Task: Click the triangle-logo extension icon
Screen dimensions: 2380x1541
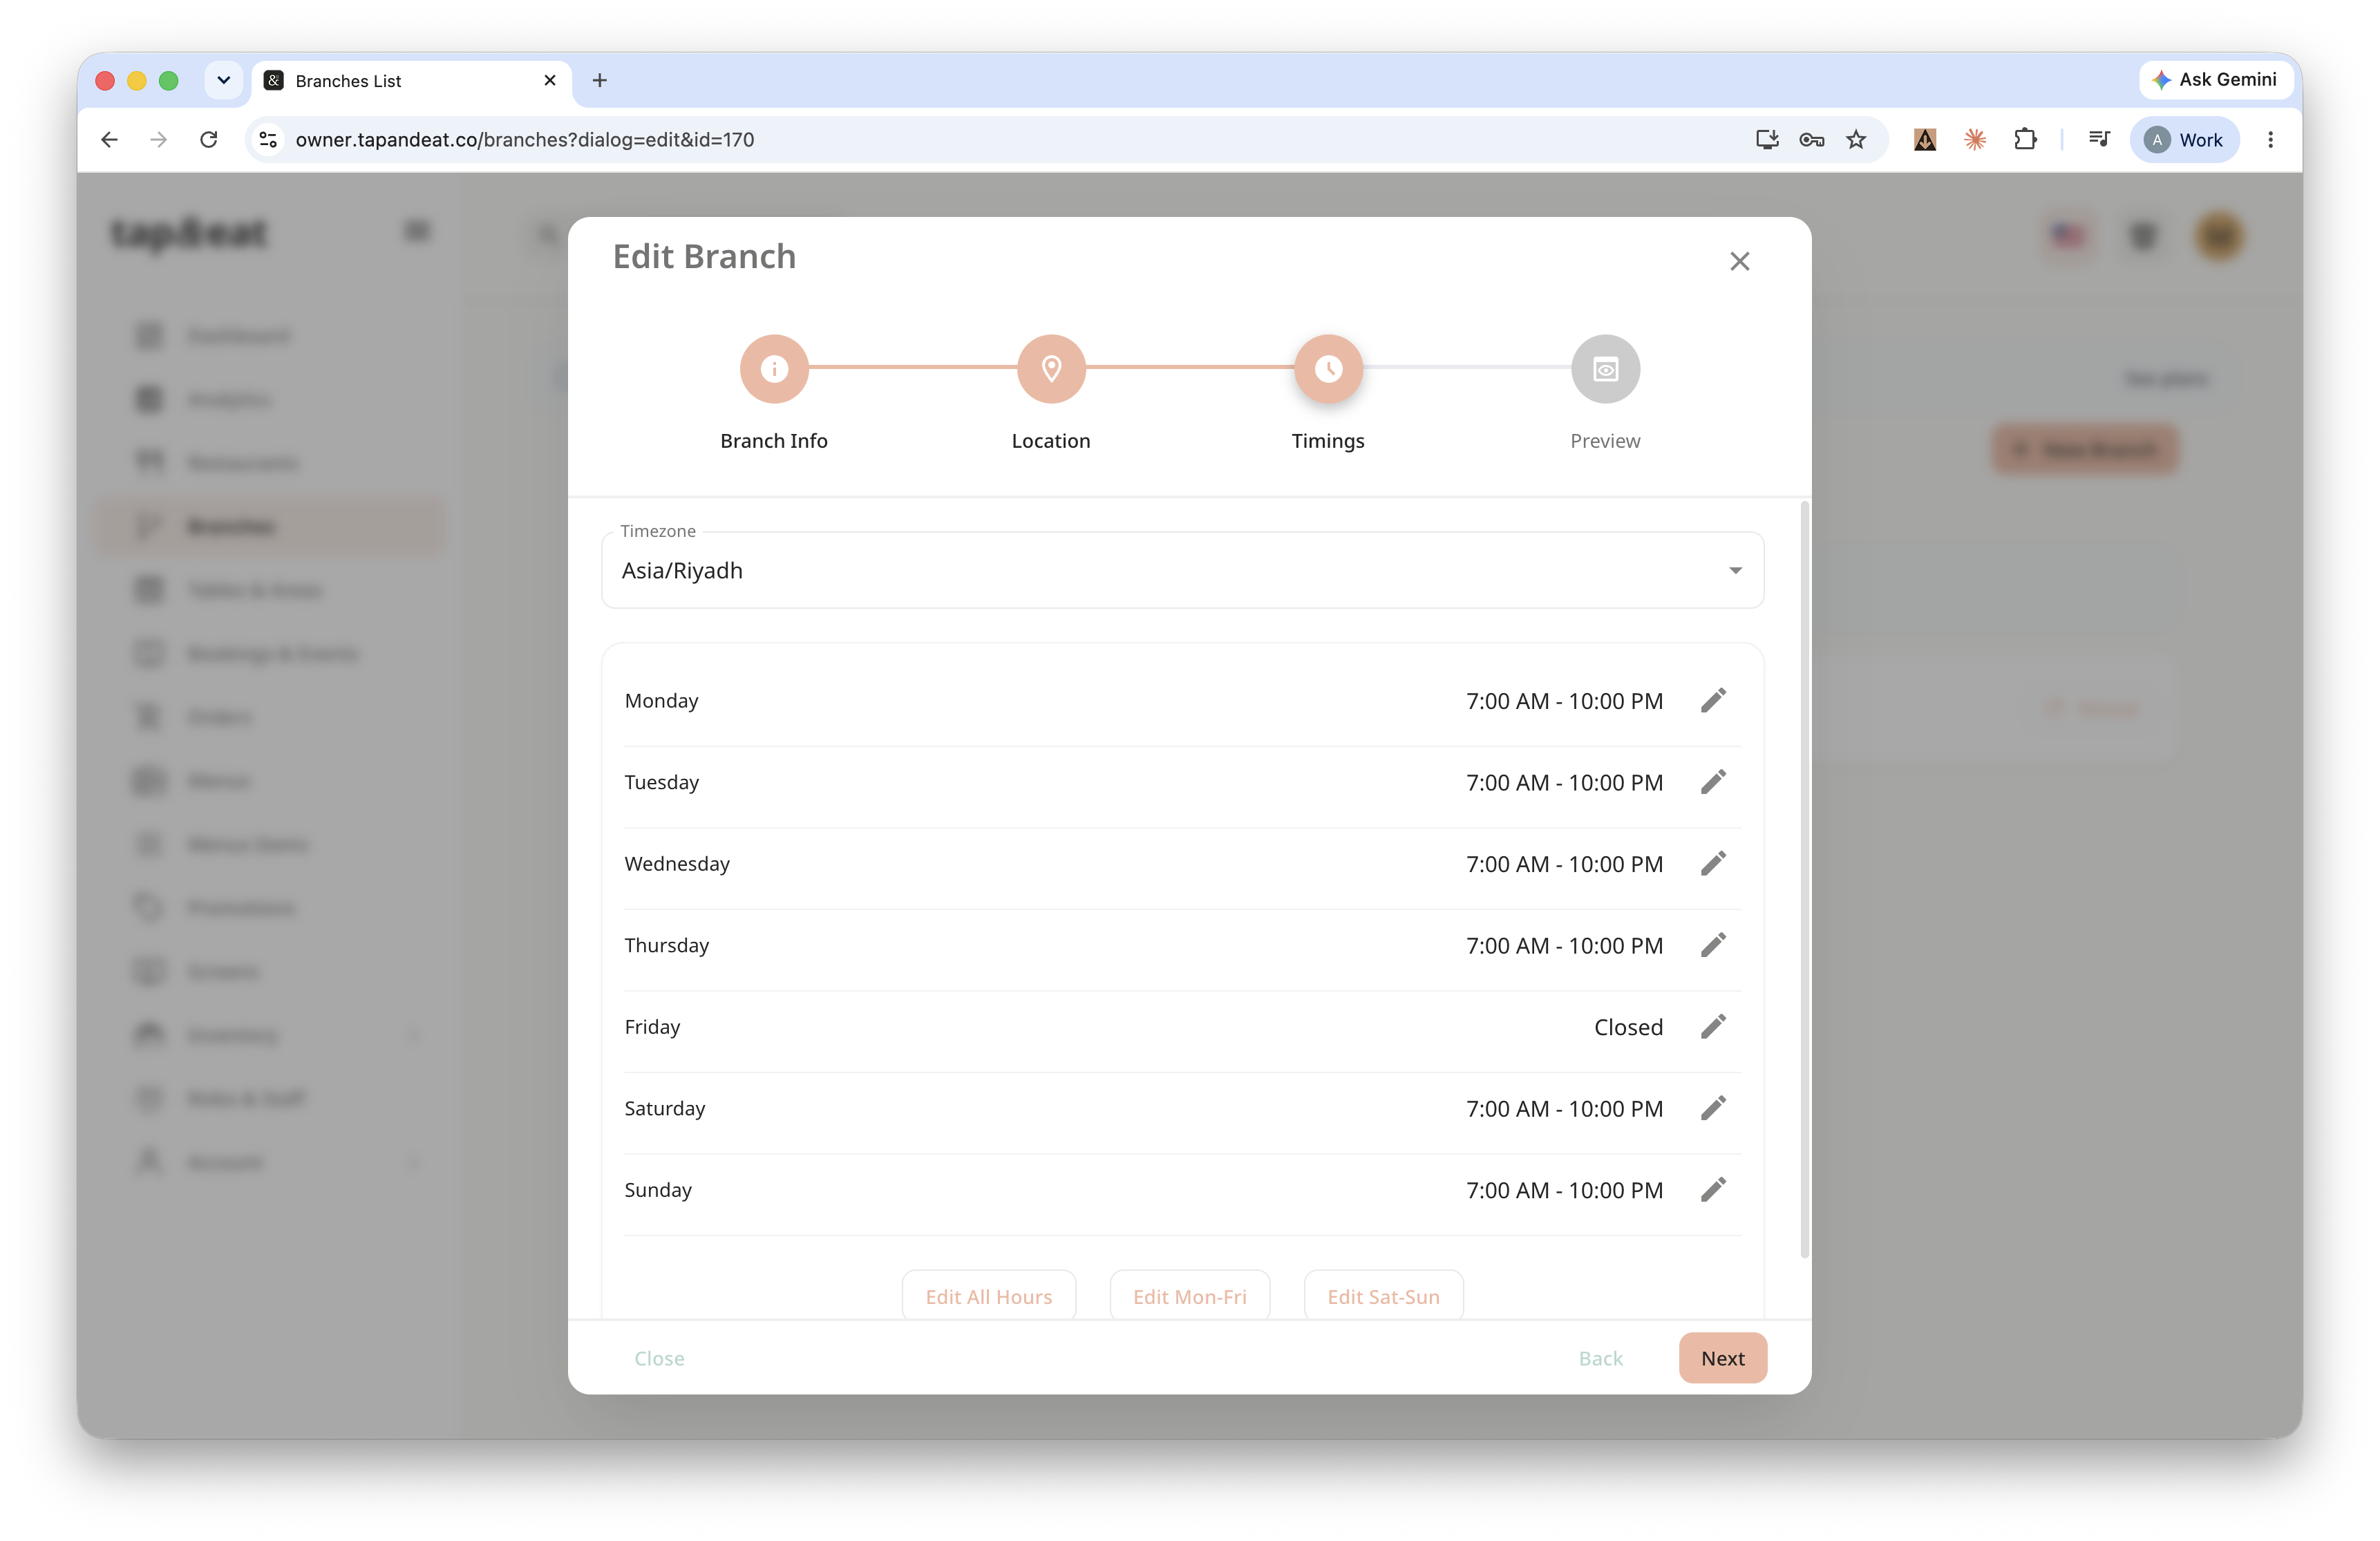Action: [x=1925, y=139]
